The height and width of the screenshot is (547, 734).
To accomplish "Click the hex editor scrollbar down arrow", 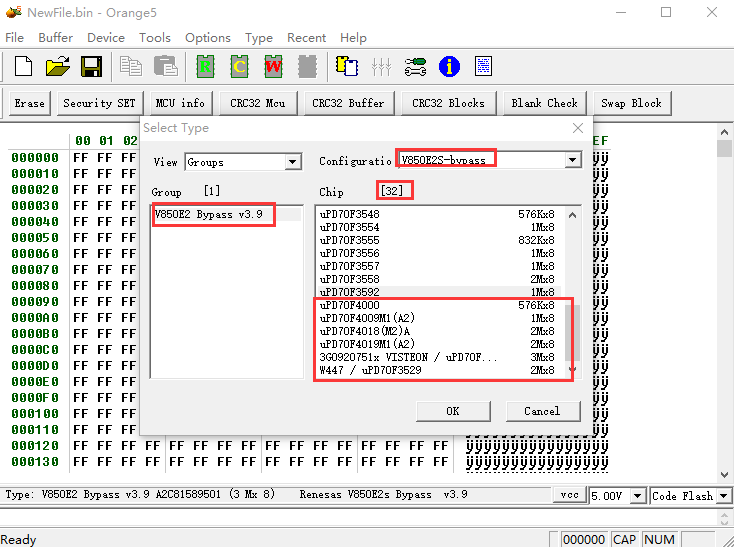I will point(725,475).
